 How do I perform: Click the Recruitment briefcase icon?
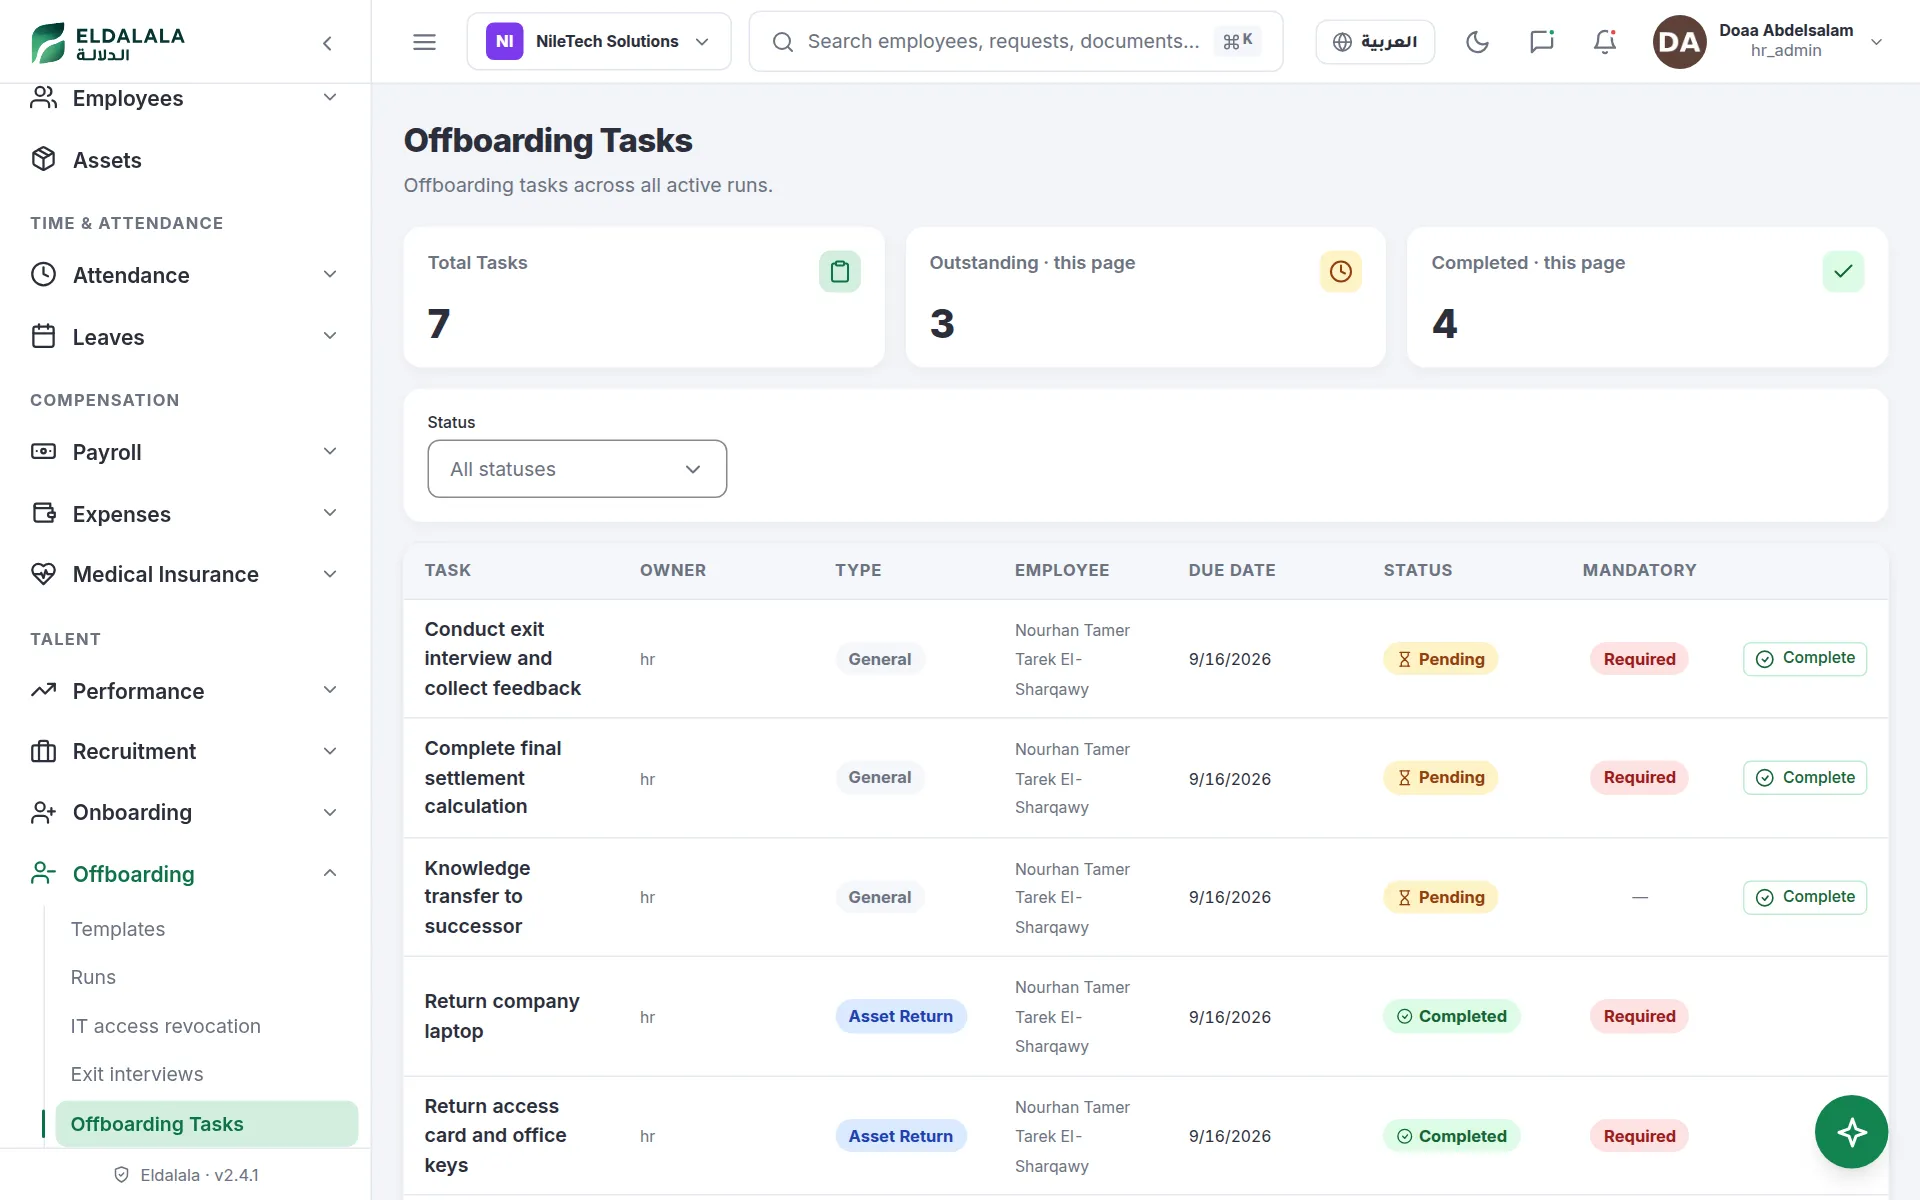pos(43,751)
